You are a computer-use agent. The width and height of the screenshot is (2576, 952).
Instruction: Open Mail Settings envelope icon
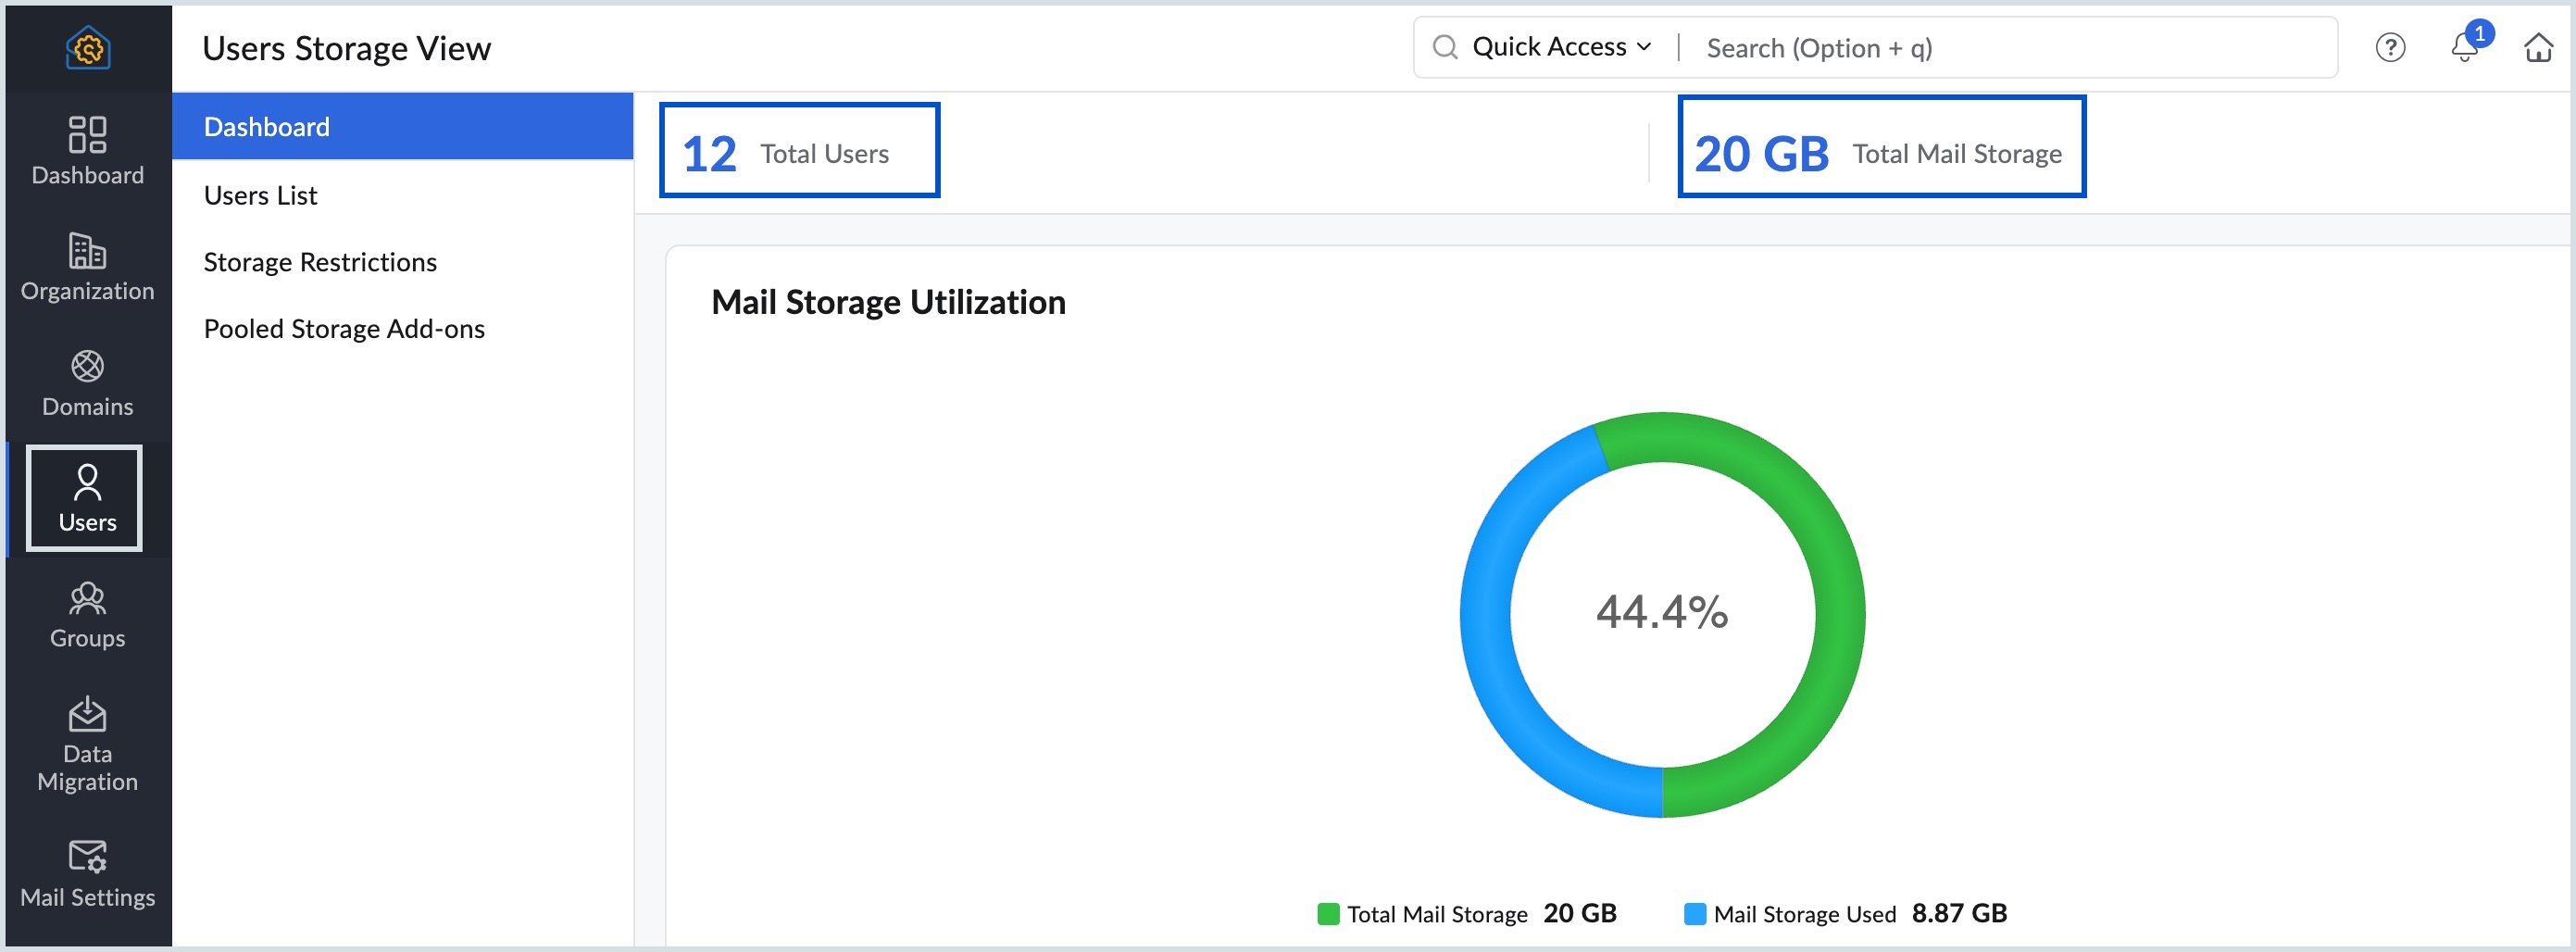coord(87,856)
